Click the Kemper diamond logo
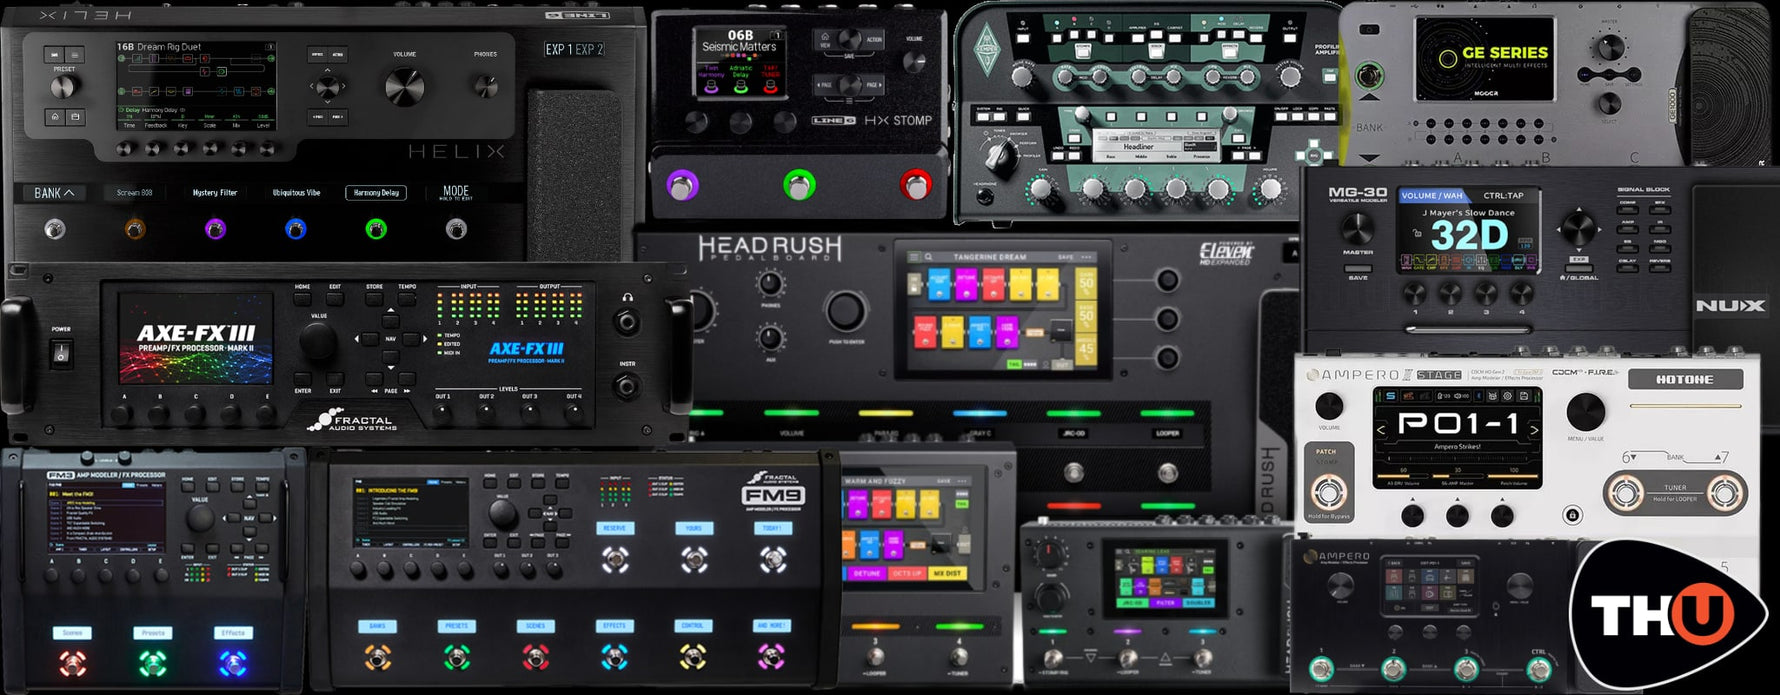The image size is (1780, 695). click(x=987, y=45)
